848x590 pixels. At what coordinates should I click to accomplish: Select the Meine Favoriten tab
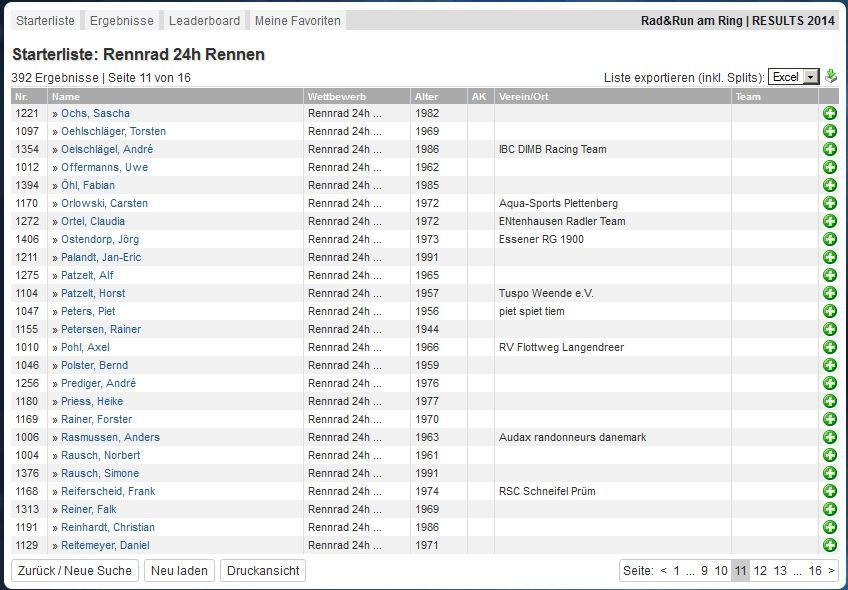[297, 20]
